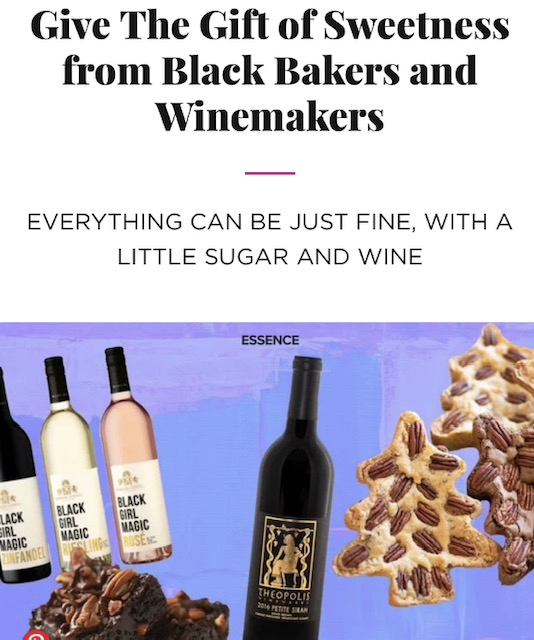Click the Black Girl Magic Rosé bottle
This screenshot has height=640, width=534.
135,455
